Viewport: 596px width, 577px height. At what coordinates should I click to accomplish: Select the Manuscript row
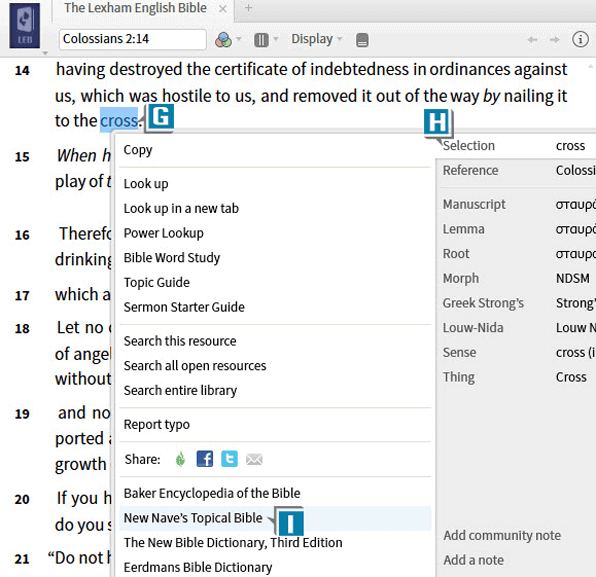pyautogui.click(x=516, y=205)
